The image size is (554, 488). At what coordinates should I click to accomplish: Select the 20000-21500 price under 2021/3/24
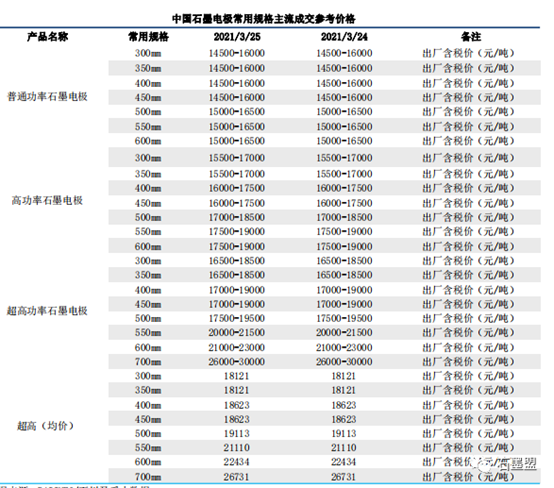coord(344,333)
